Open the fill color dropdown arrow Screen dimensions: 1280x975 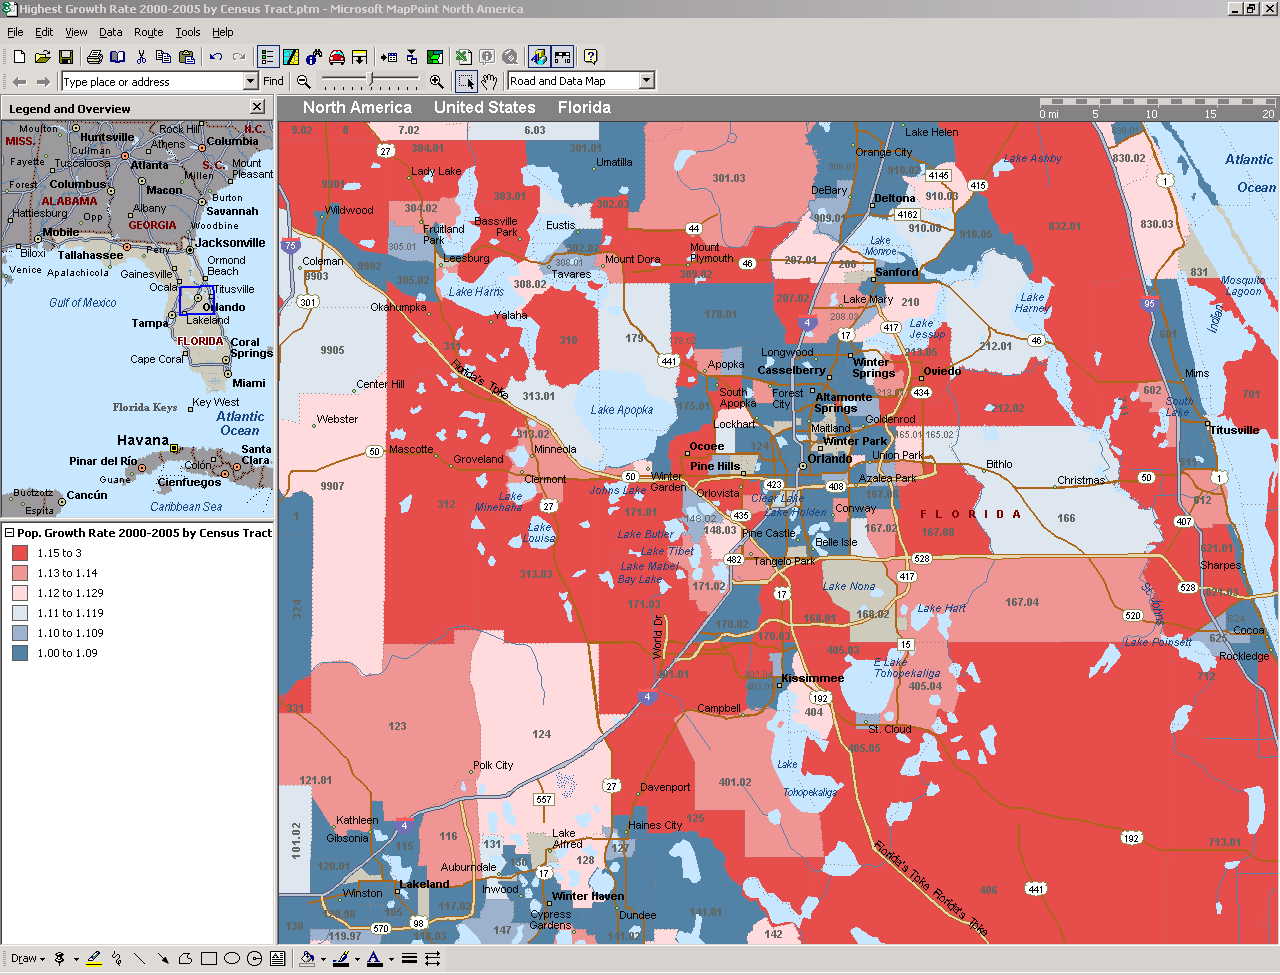[322, 958]
